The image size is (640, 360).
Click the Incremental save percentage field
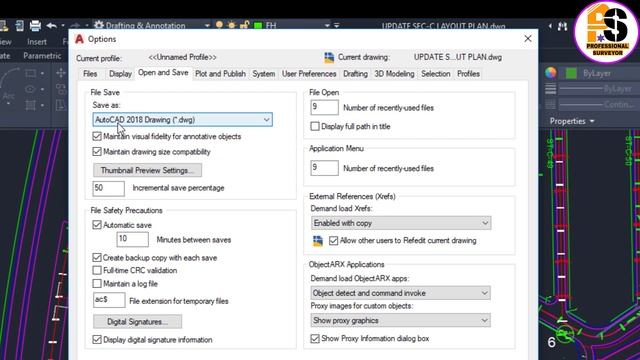(x=109, y=188)
